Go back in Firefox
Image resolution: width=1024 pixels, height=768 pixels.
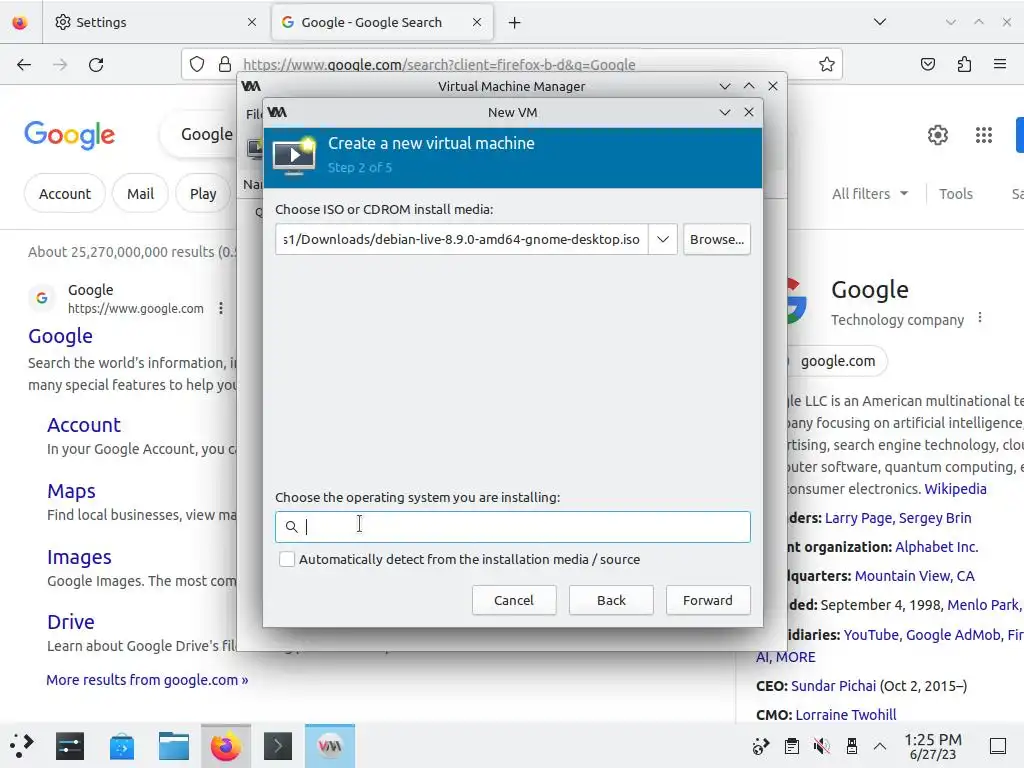[24, 65]
